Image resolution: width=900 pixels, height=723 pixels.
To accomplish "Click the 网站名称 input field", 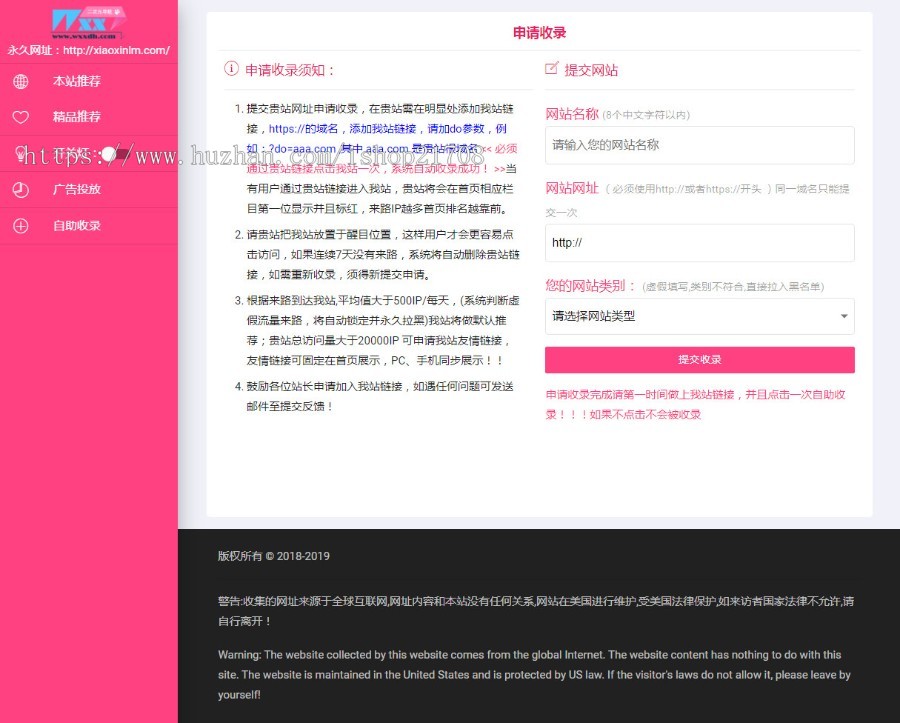I will coord(700,145).
